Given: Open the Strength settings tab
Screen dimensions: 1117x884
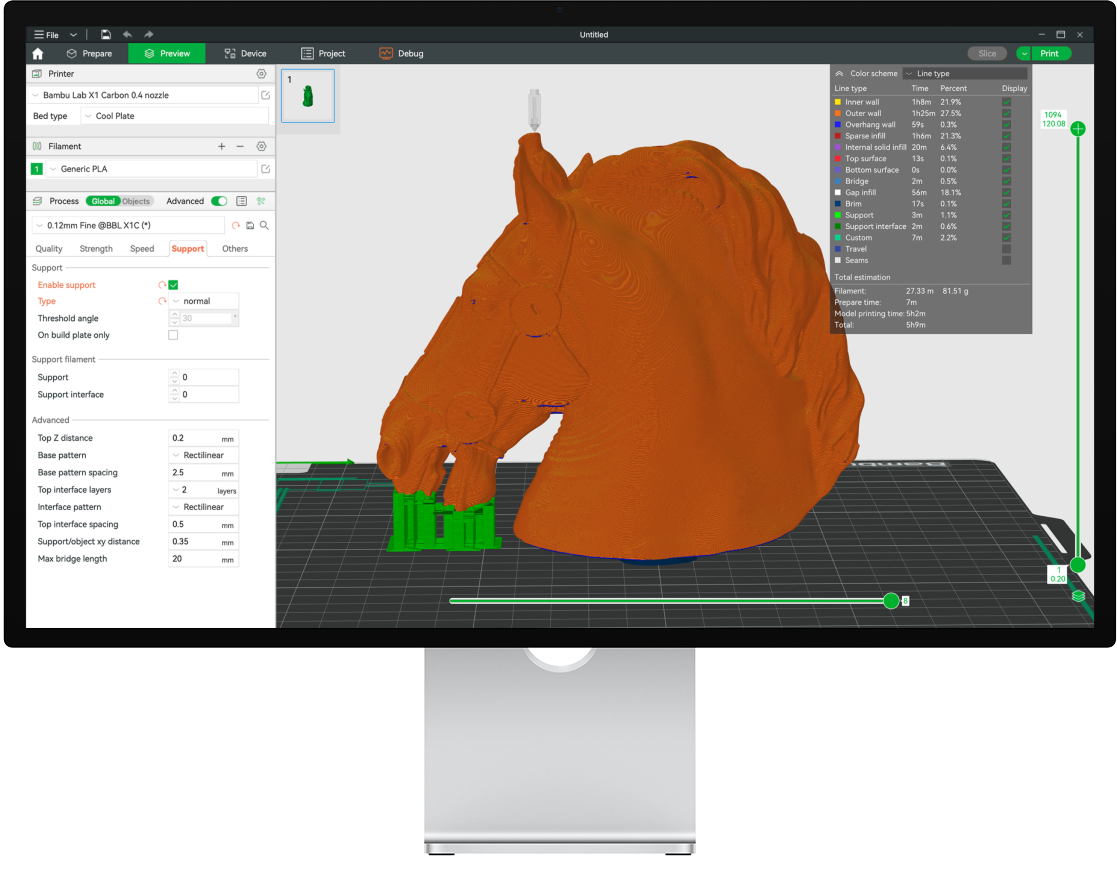Looking at the screenshot, I should pyautogui.click(x=96, y=249).
